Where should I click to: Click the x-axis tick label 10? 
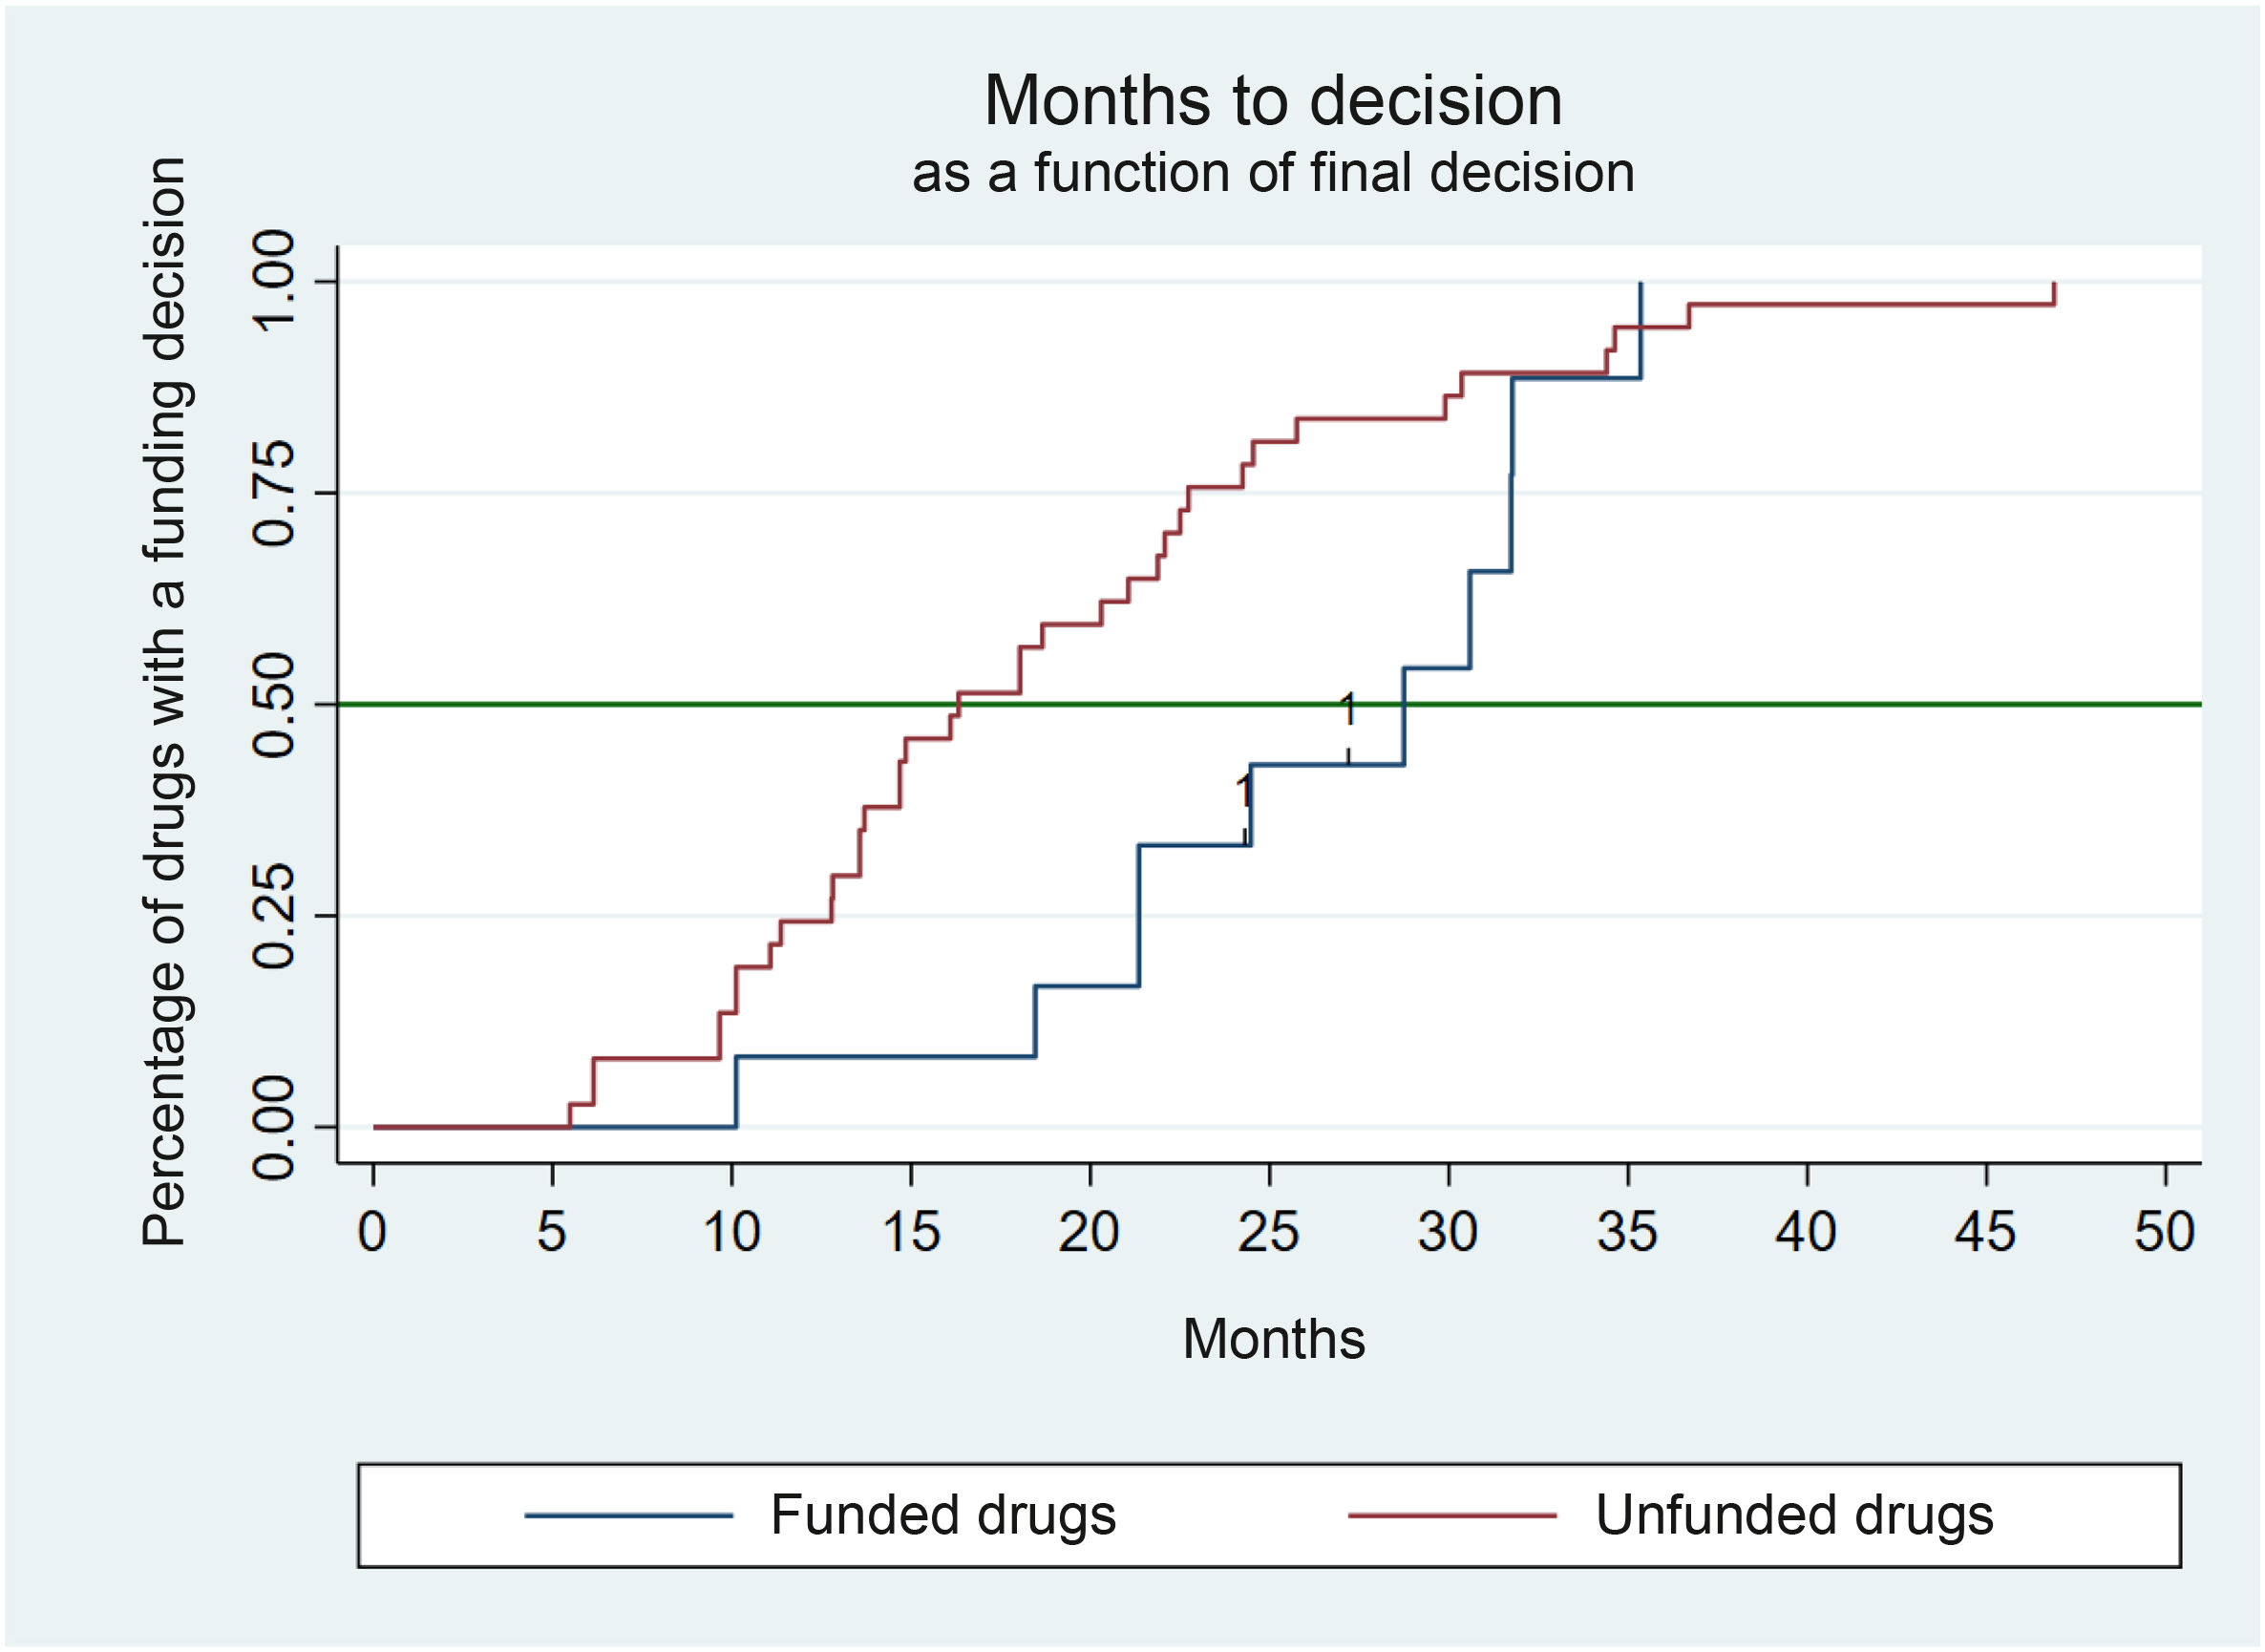tap(731, 1232)
